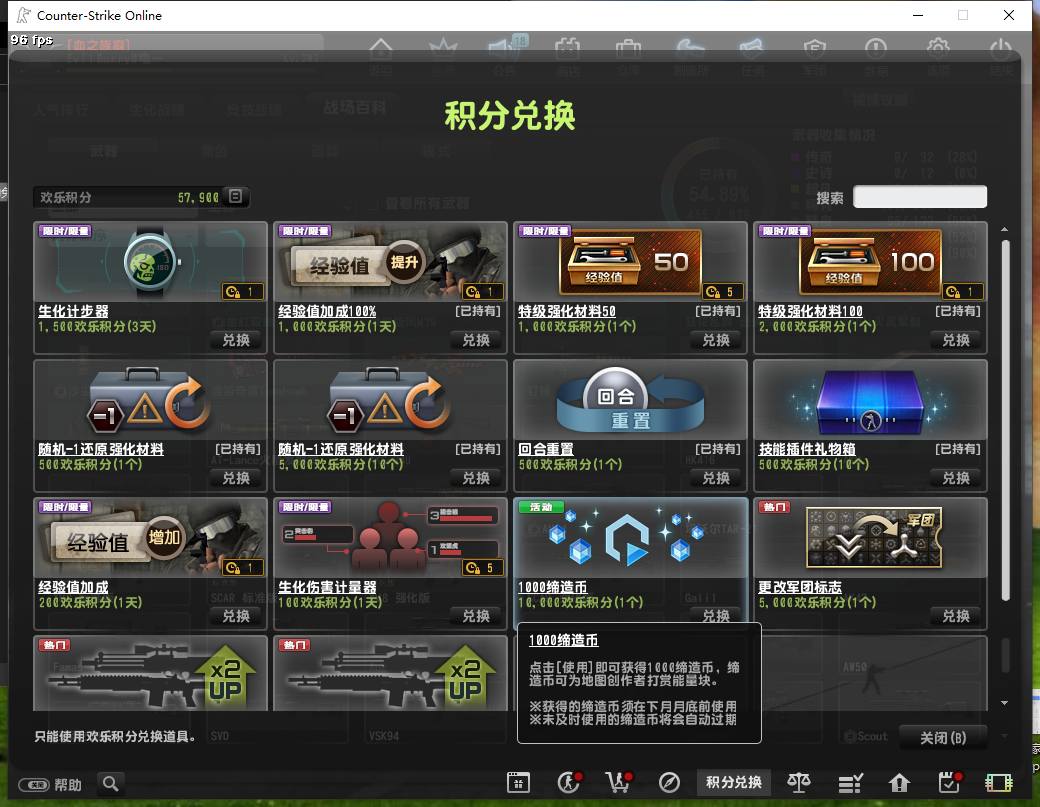Select the 积分兑换 tab in bottom bar

pos(734,782)
